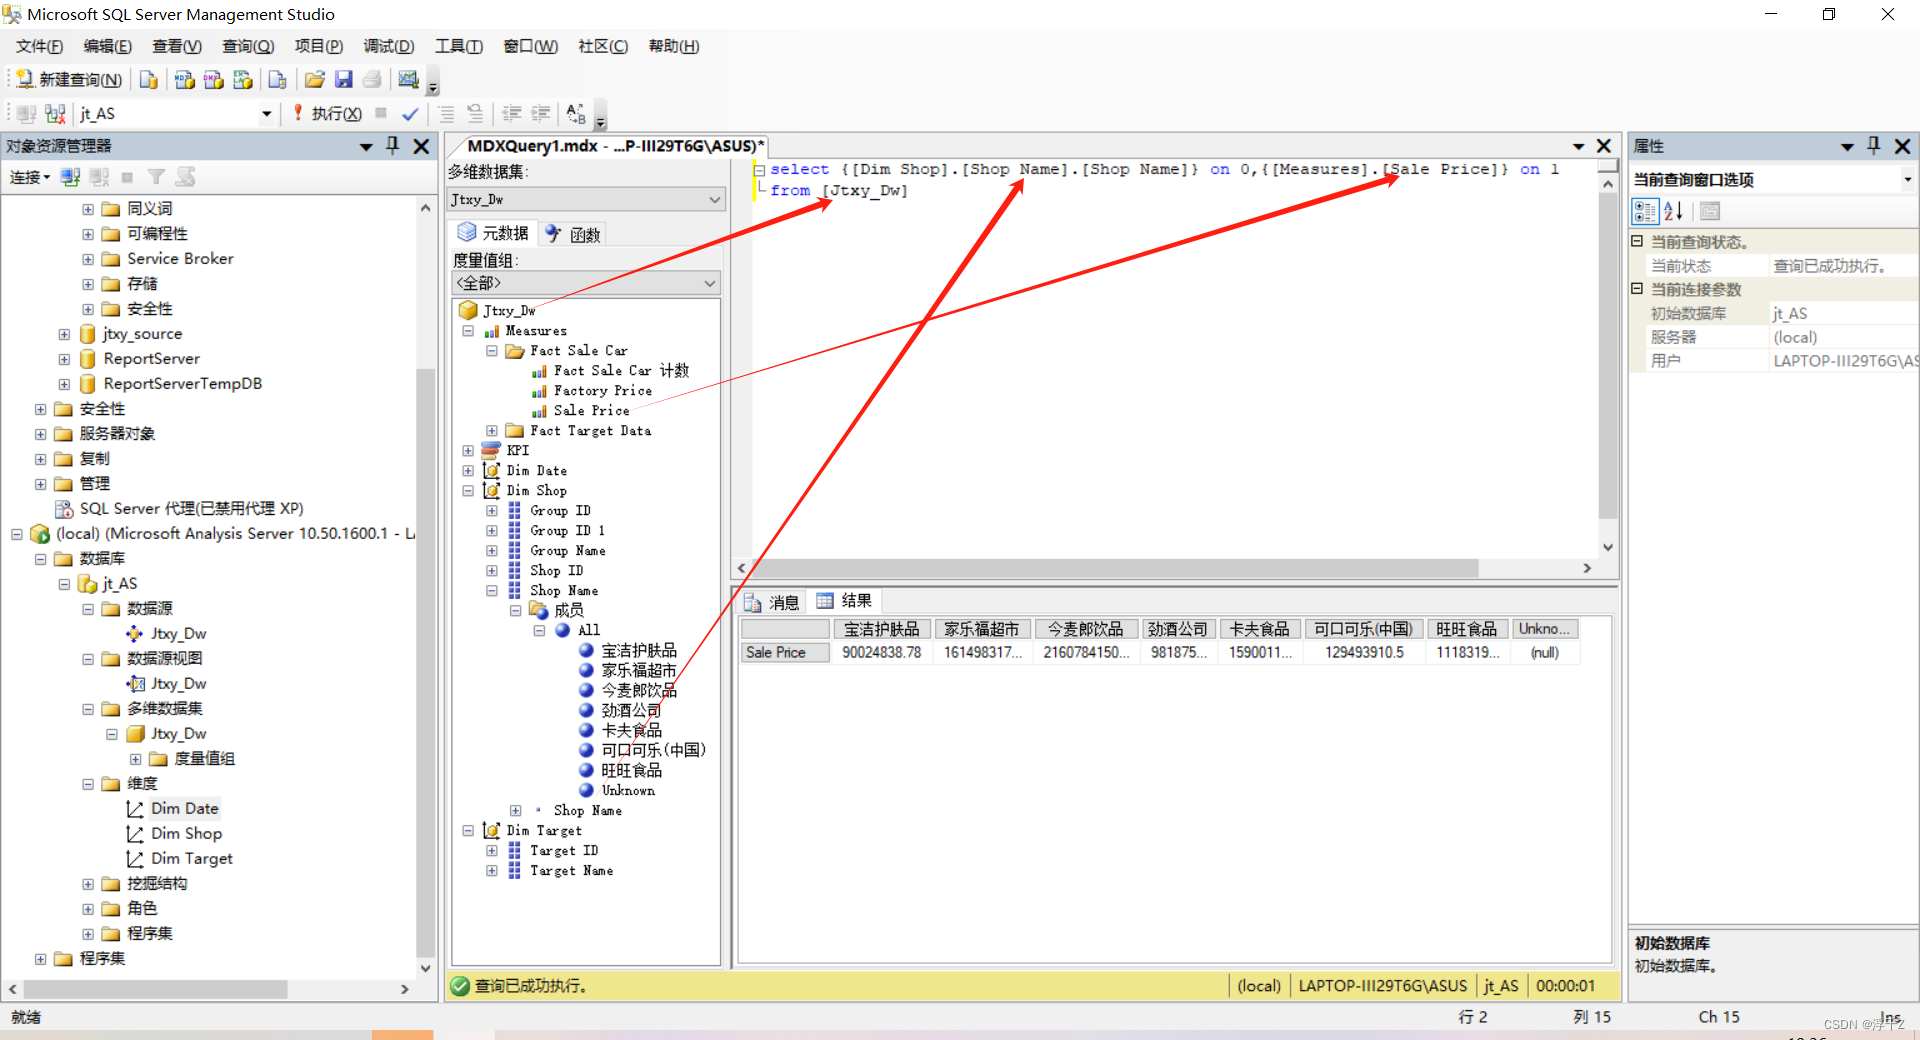The height and width of the screenshot is (1040, 1920).
Task: Open the 连接 menu in Object Explorer
Action: [30, 177]
